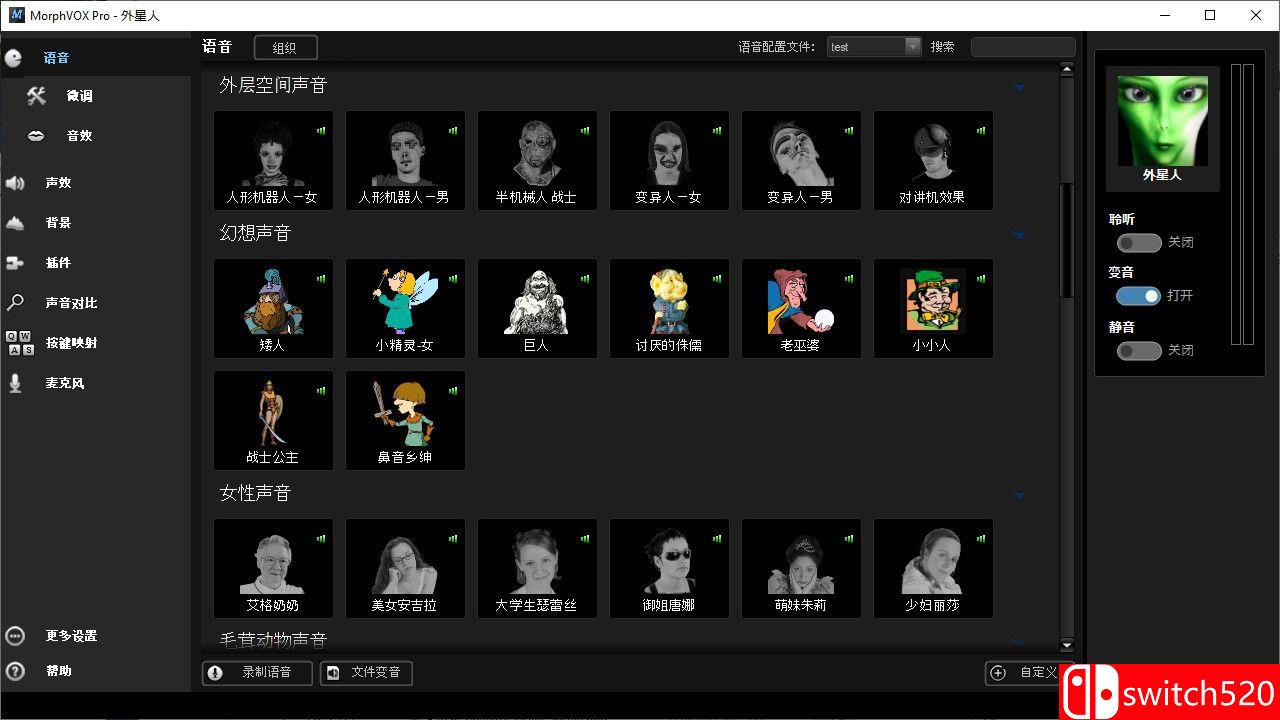Viewport: 1280px width, 720px height.
Task: Pick the 对讲机效果 radio voice icon
Action: [933, 159]
